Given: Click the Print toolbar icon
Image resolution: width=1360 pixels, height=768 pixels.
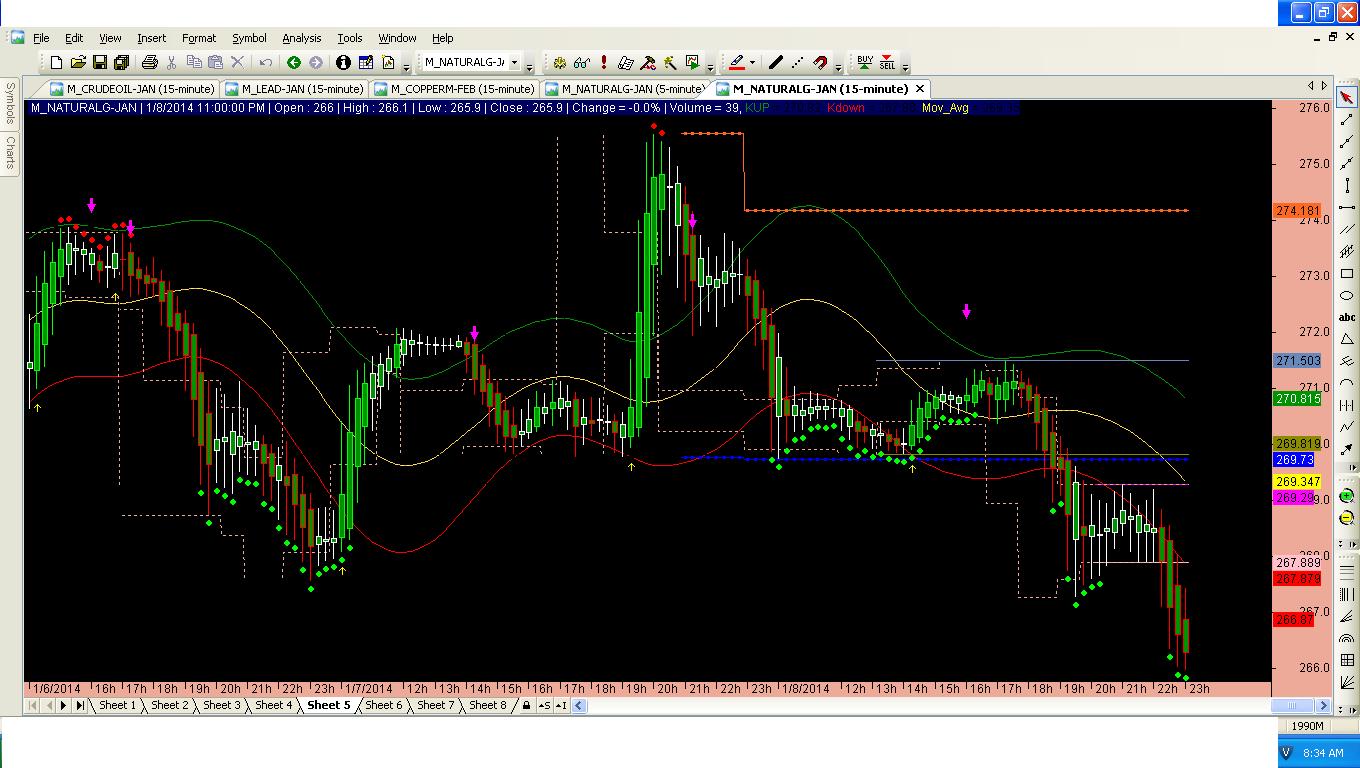Looking at the screenshot, I should (150, 63).
